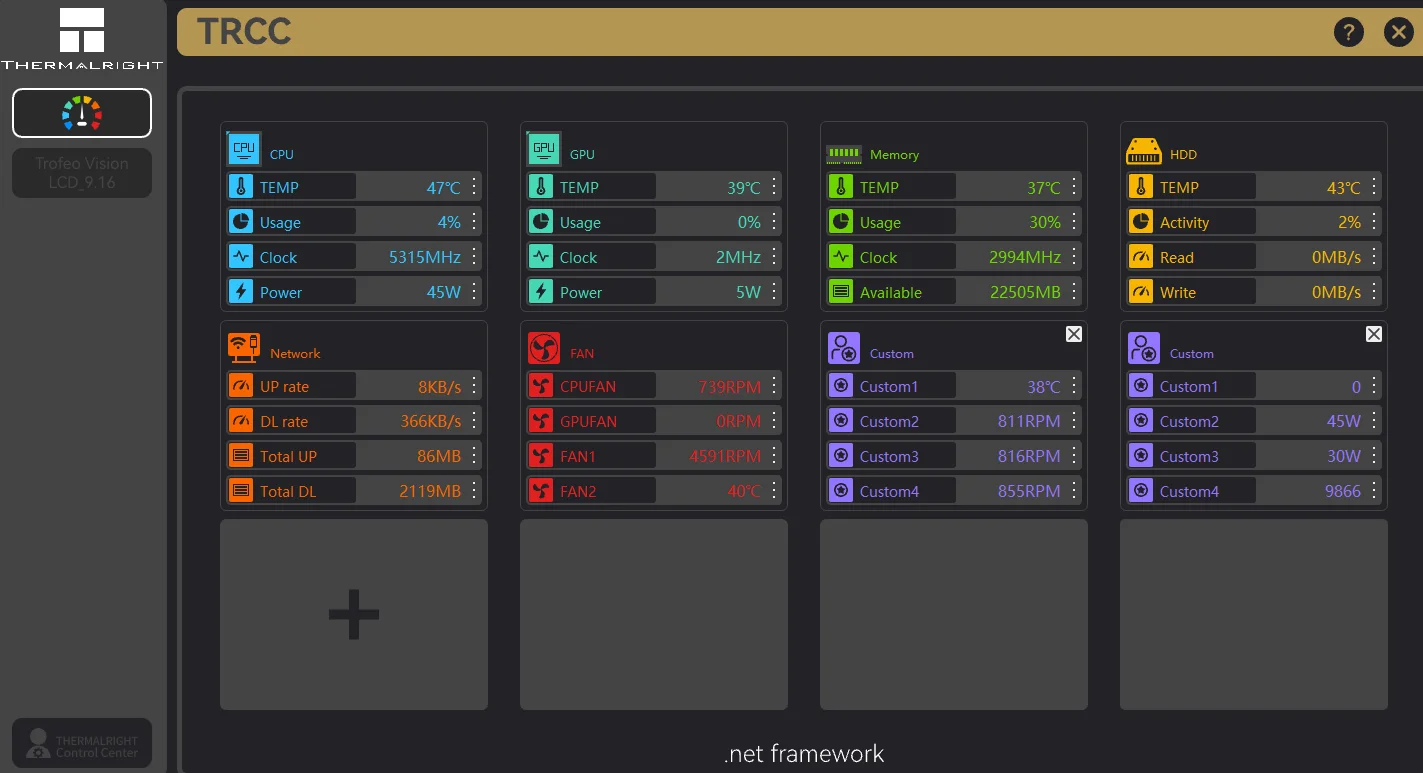Click the Memory Available icon
This screenshot has height=773, width=1423.
pos(841,292)
